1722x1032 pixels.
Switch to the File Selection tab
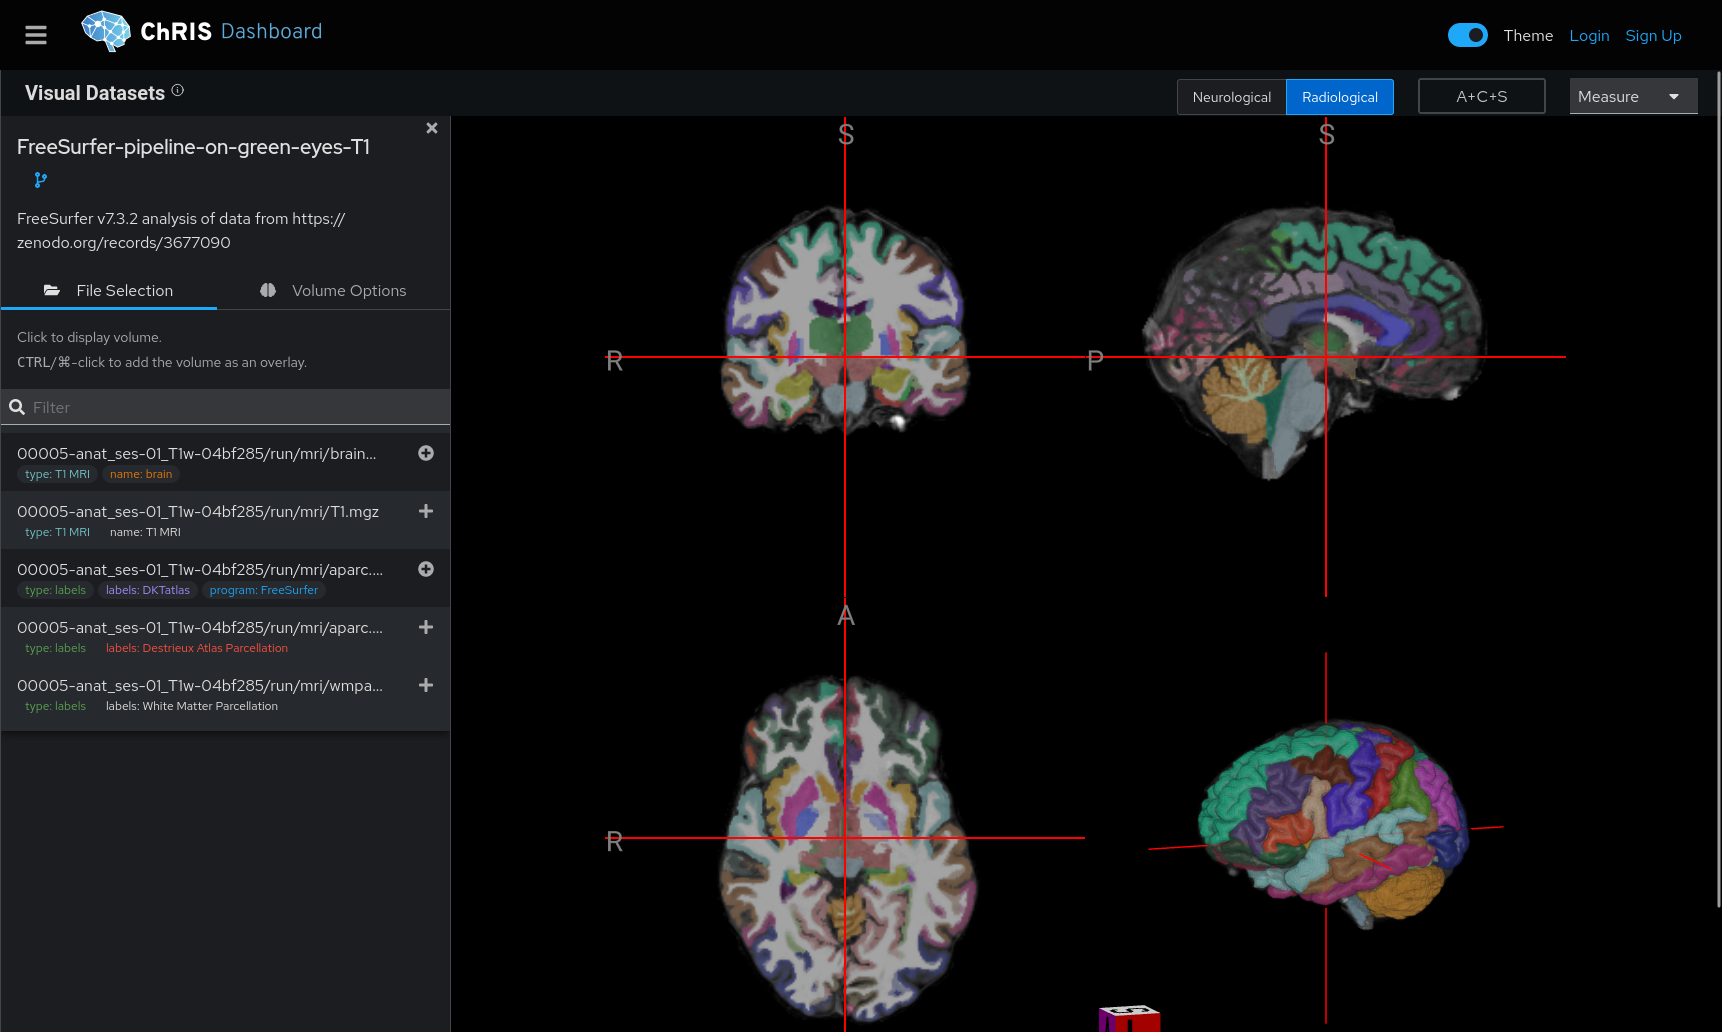[x=109, y=290]
